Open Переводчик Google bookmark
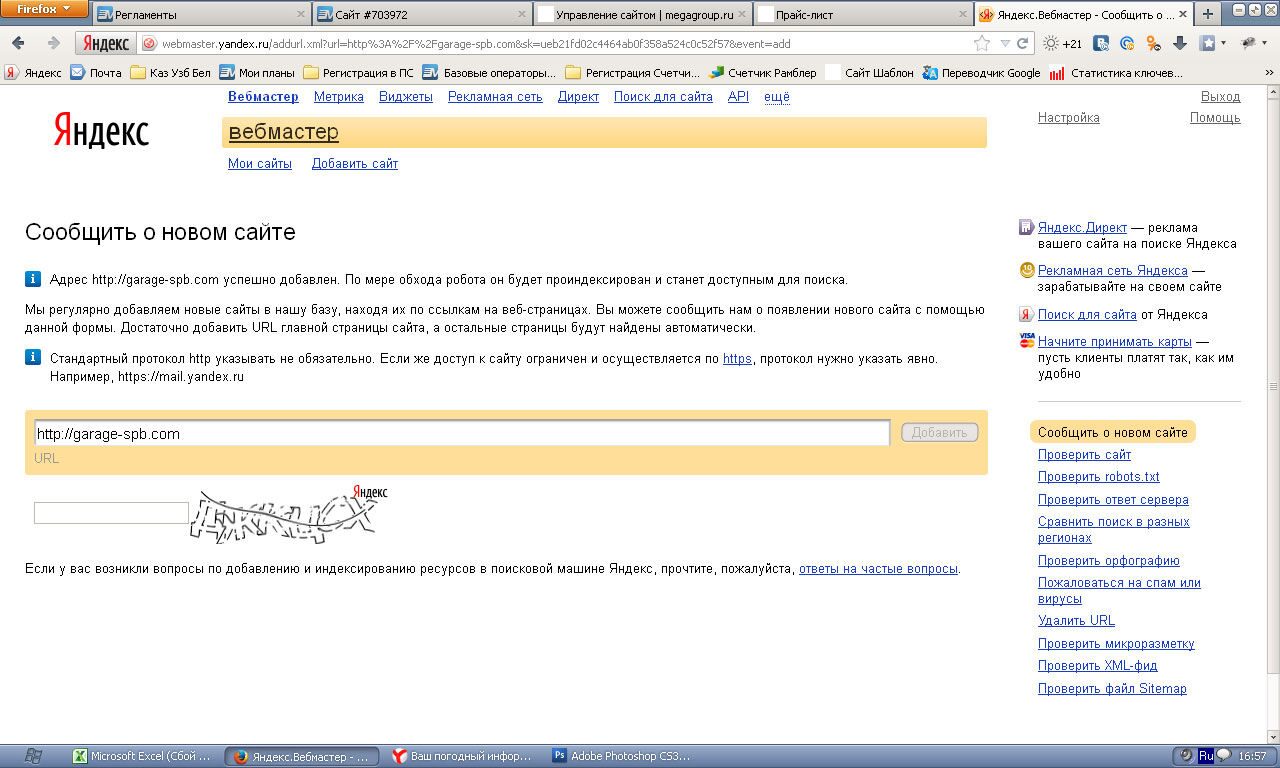Image resolution: width=1280 pixels, height=768 pixels. coord(981,72)
